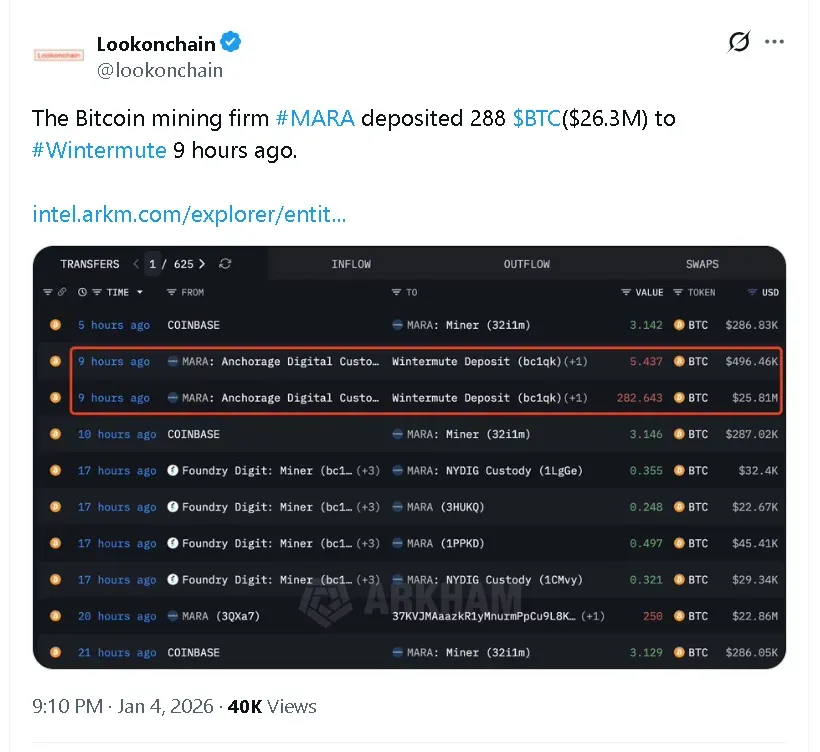820x752 pixels.
Task: Click the @lookonchain handle
Action: pyautogui.click(x=160, y=70)
